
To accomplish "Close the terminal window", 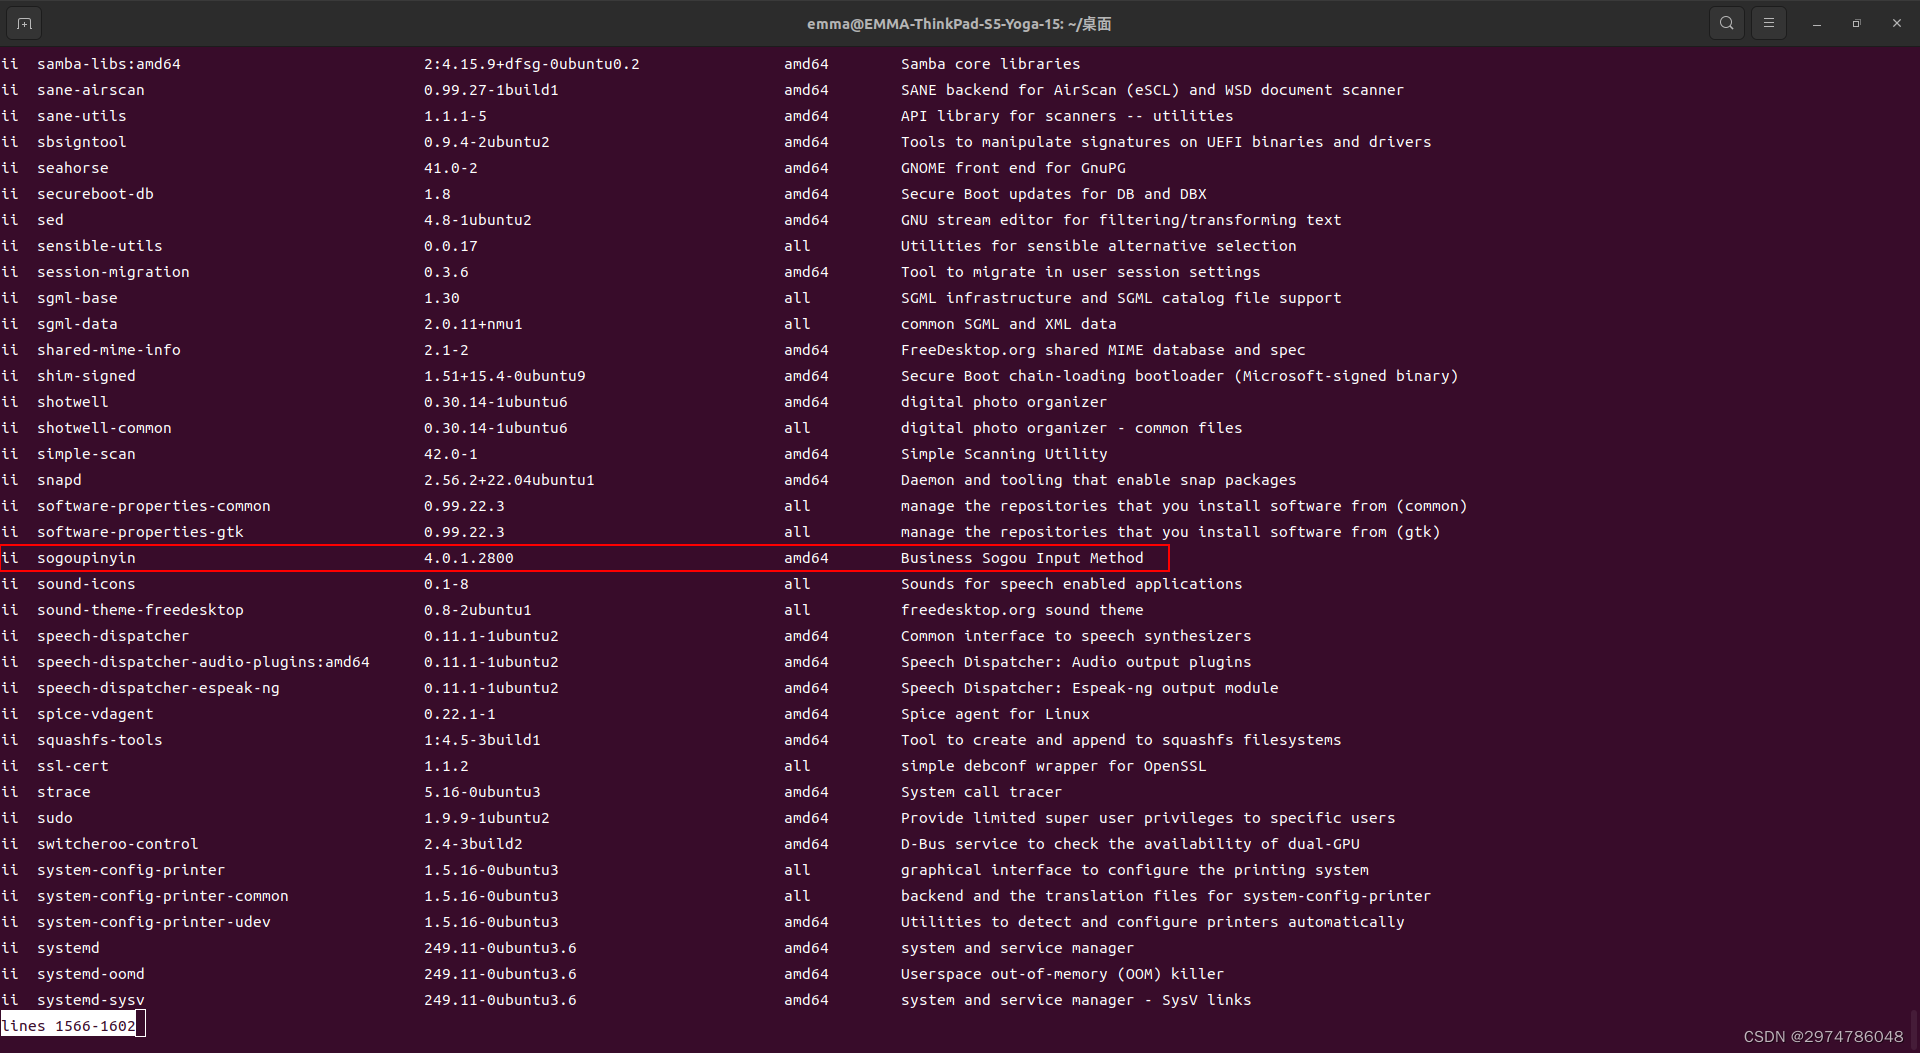I will pyautogui.click(x=1896, y=23).
